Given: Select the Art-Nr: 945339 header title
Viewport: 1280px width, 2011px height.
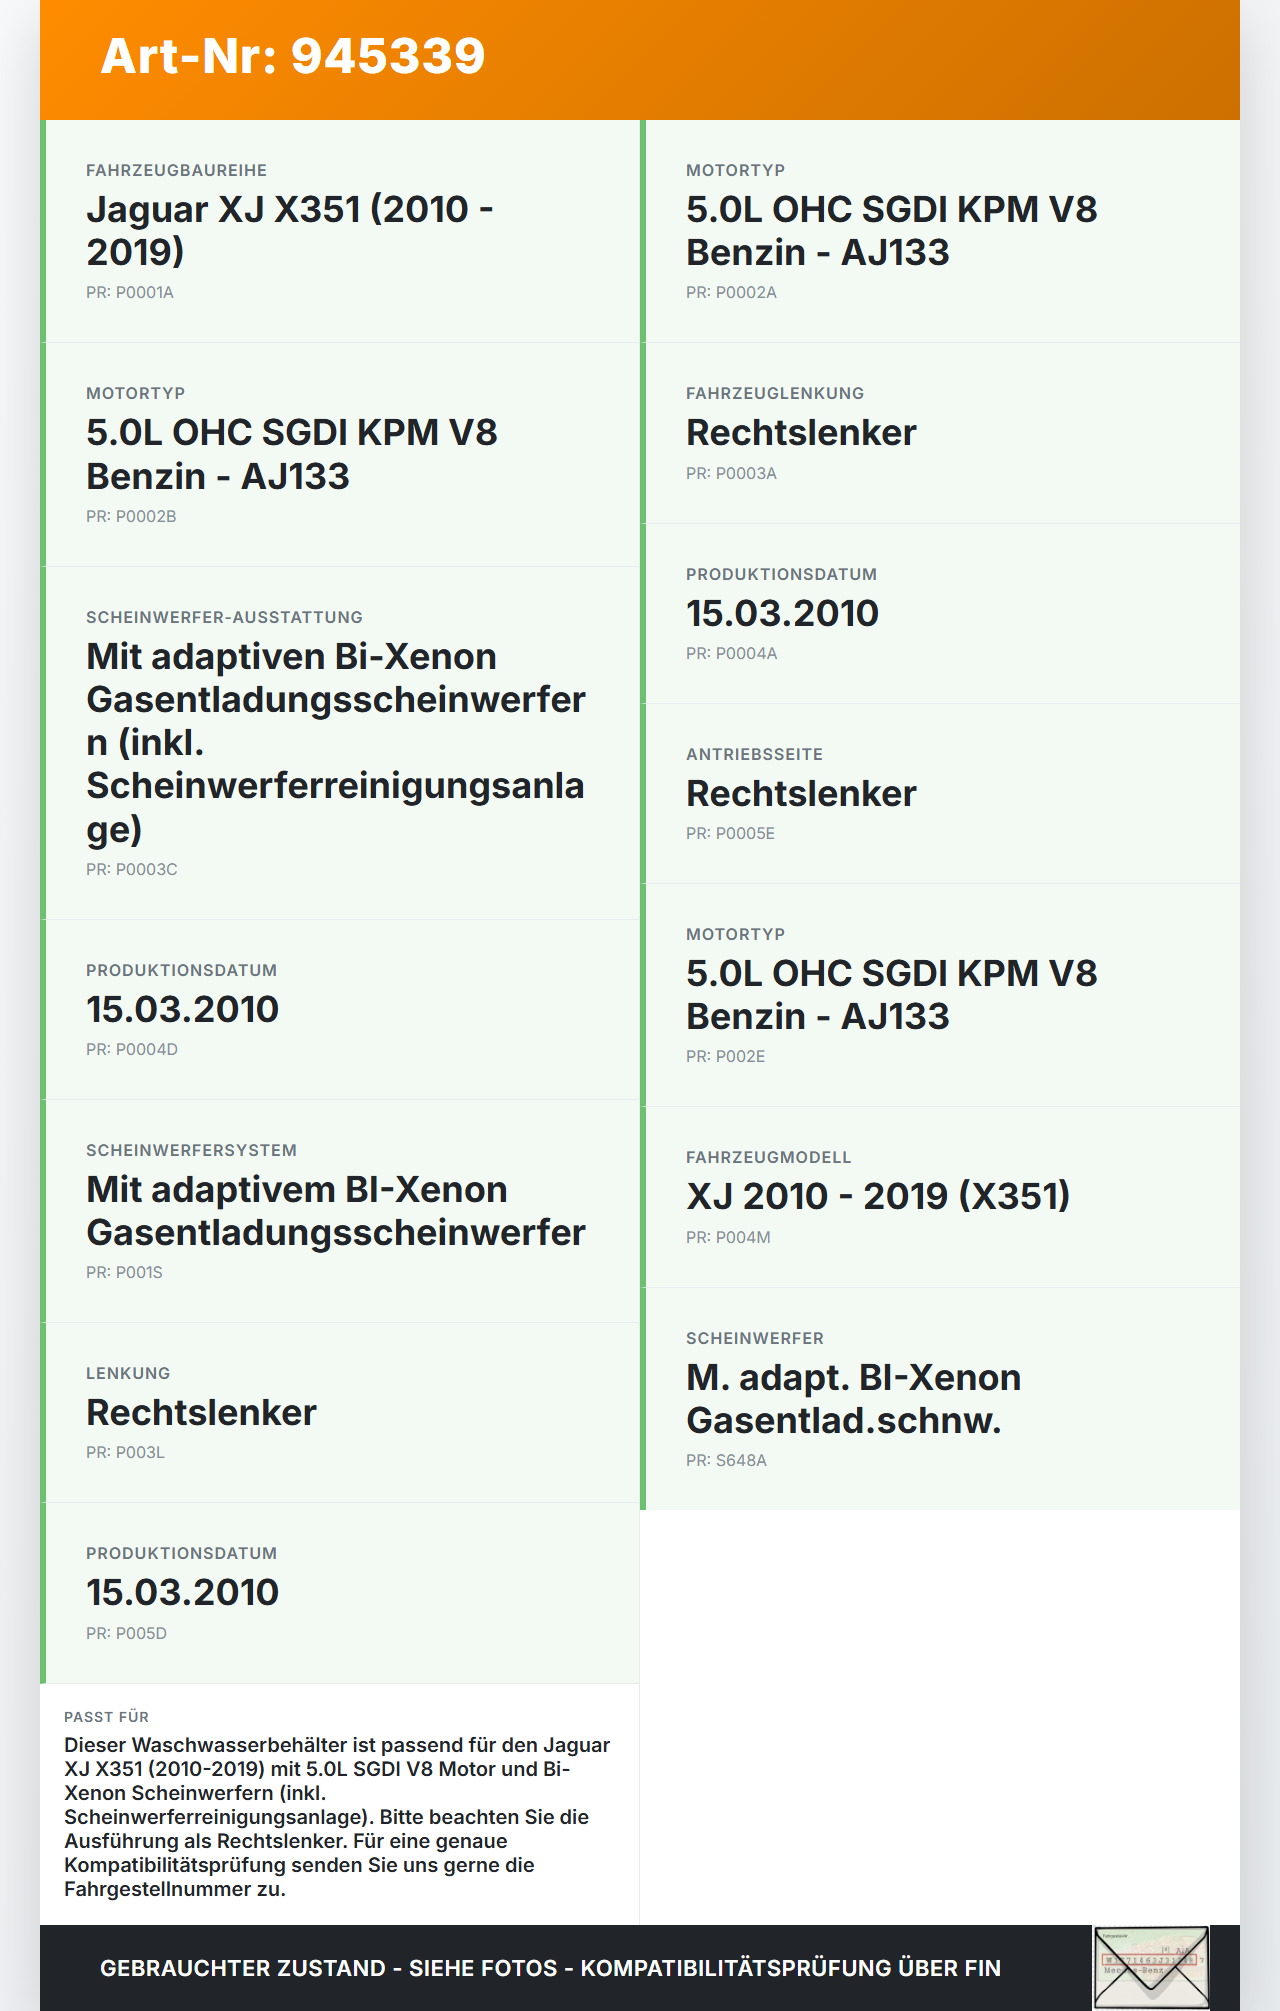Looking at the screenshot, I should [293, 56].
